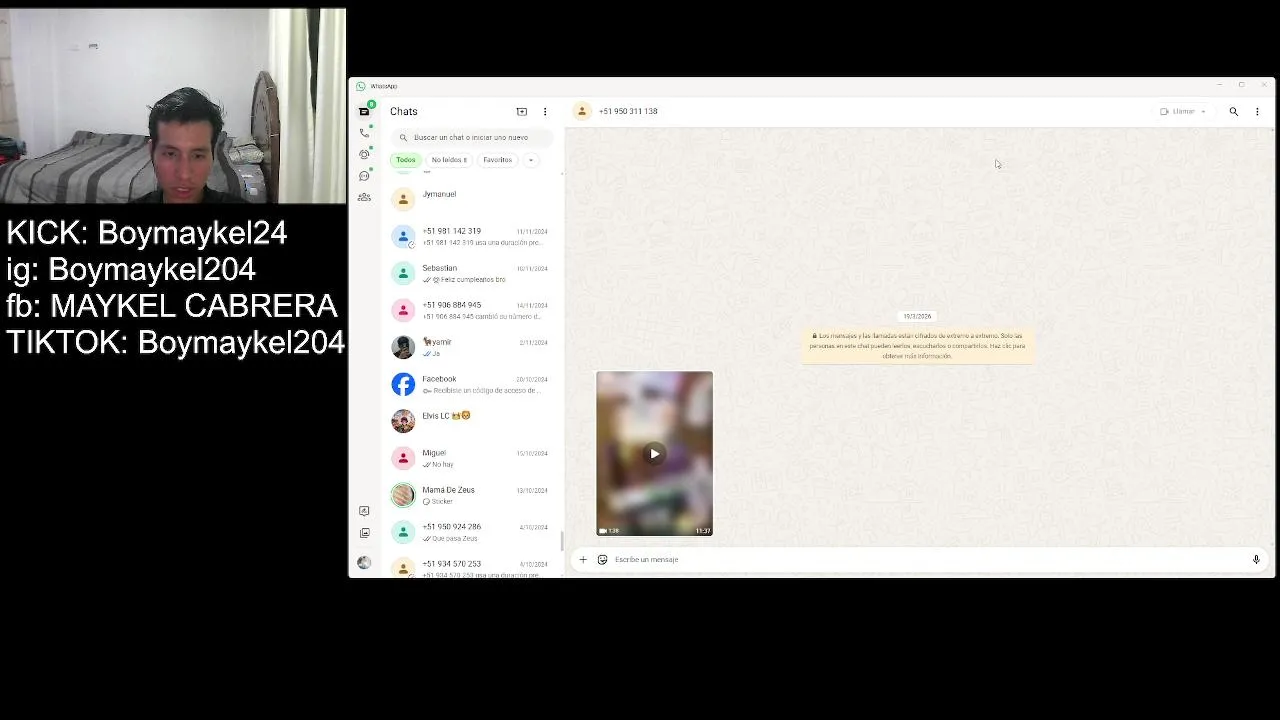Select the Favoritos filter
The image size is (1280, 720).
(x=497, y=160)
